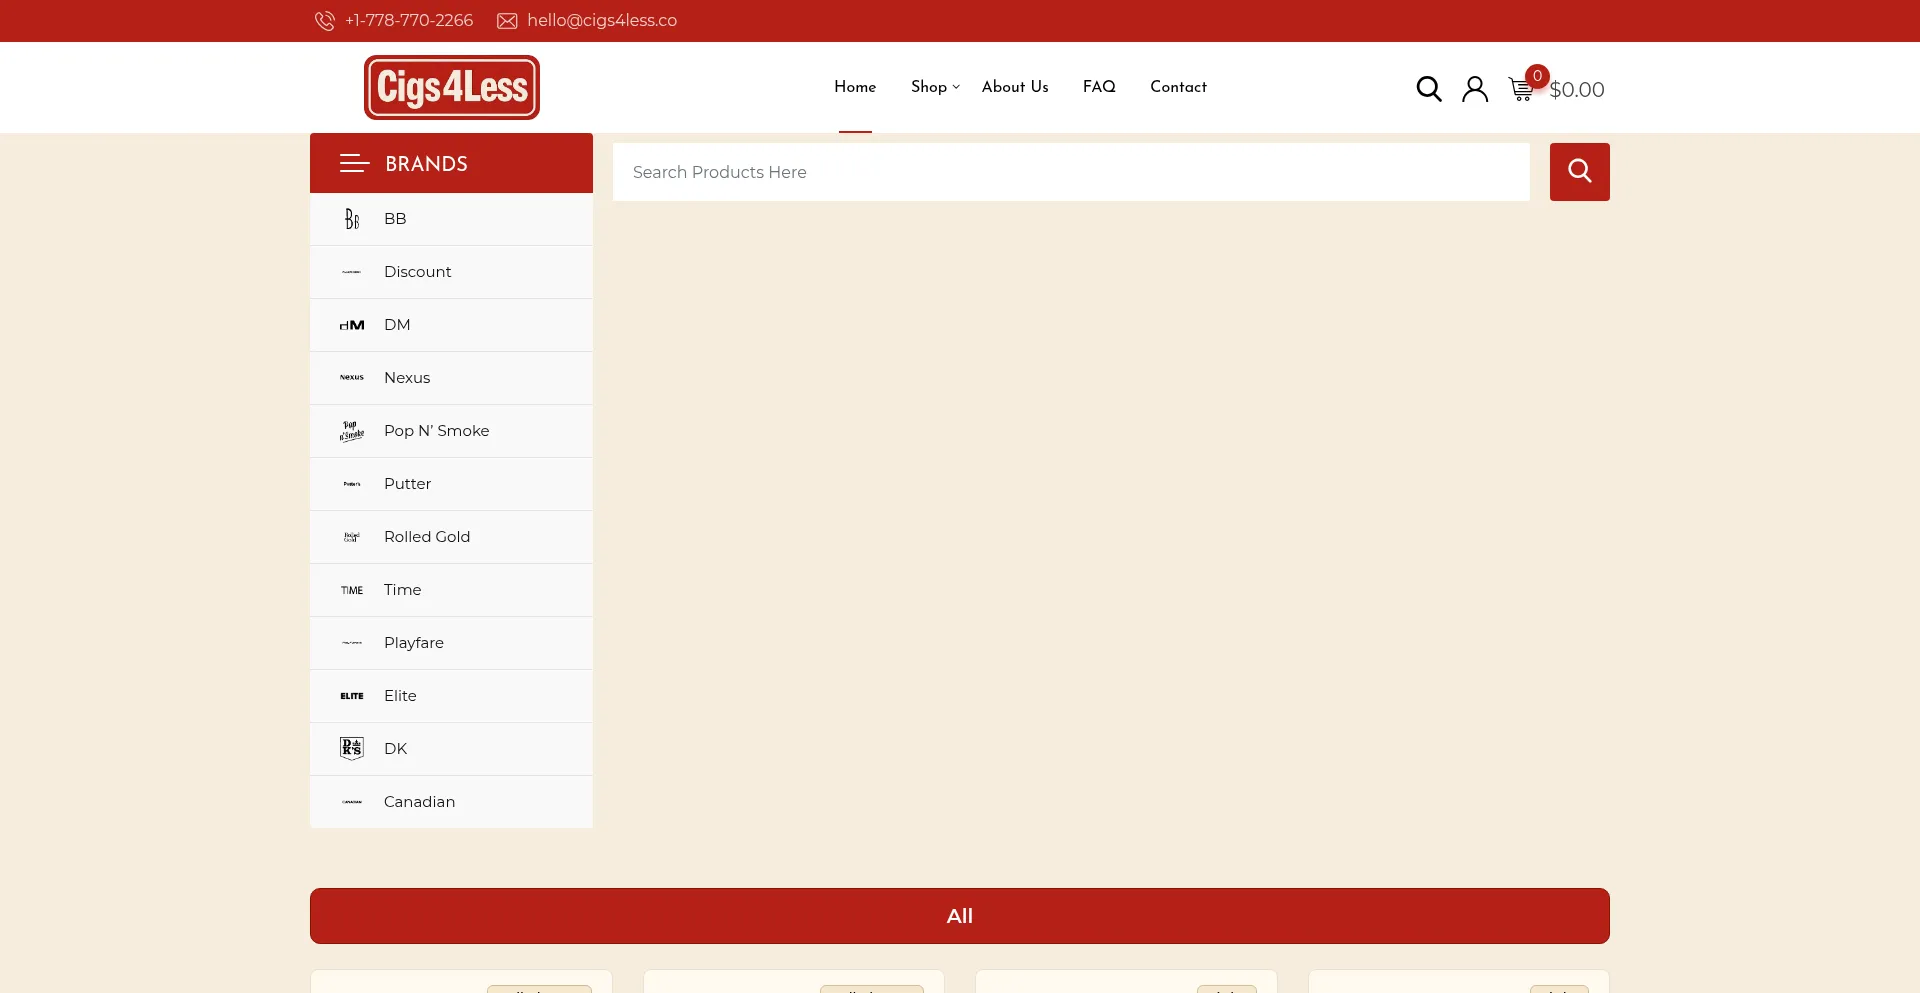Click the Playfare brand logo icon
The image size is (1920, 993).
pyautogui.click(x=352, y=643)
